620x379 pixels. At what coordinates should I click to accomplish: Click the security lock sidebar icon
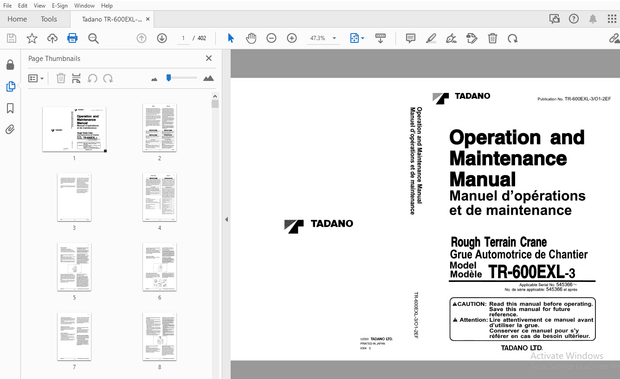click(x=10, y=64)
